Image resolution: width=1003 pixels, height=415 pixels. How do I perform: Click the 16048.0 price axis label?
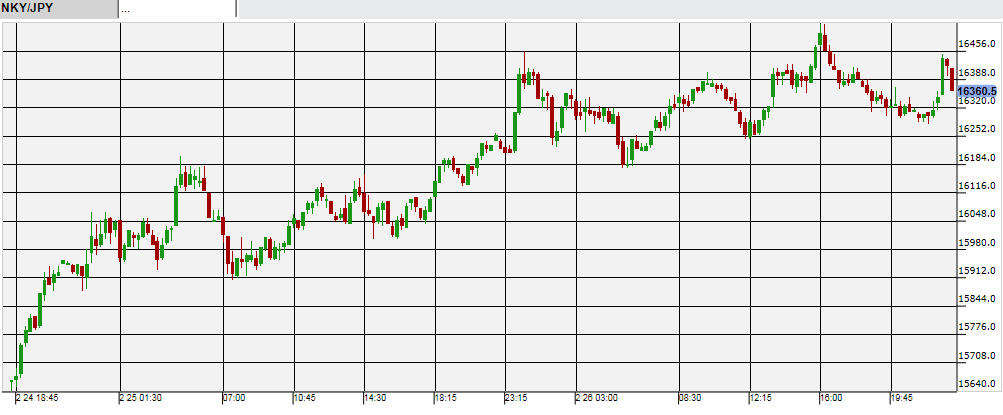point(977,214)
